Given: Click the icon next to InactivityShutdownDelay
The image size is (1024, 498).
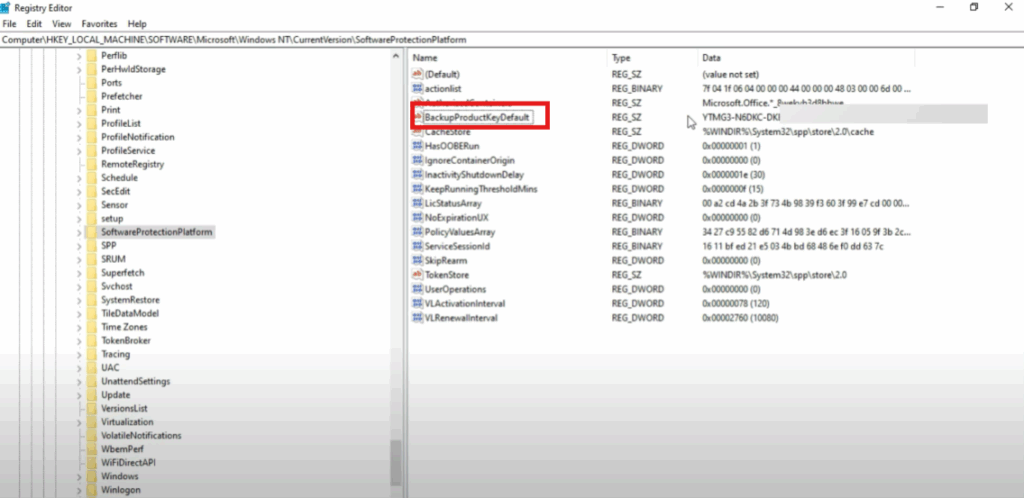Looking at the screenshot, I should (417, 174).
